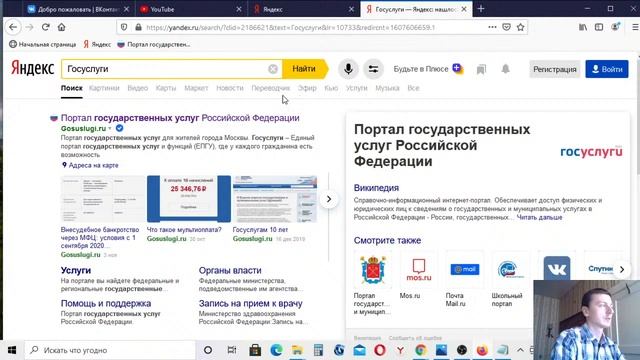Open File Explorer from taskbar
Screen dimensions: 640x360
point(297,350)
